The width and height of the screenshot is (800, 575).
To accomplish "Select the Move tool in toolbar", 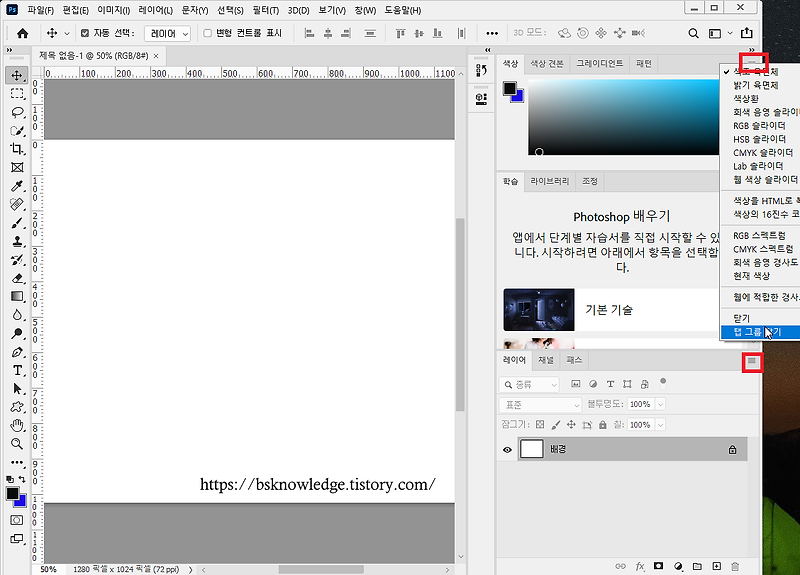I will [x=17, y=76].
